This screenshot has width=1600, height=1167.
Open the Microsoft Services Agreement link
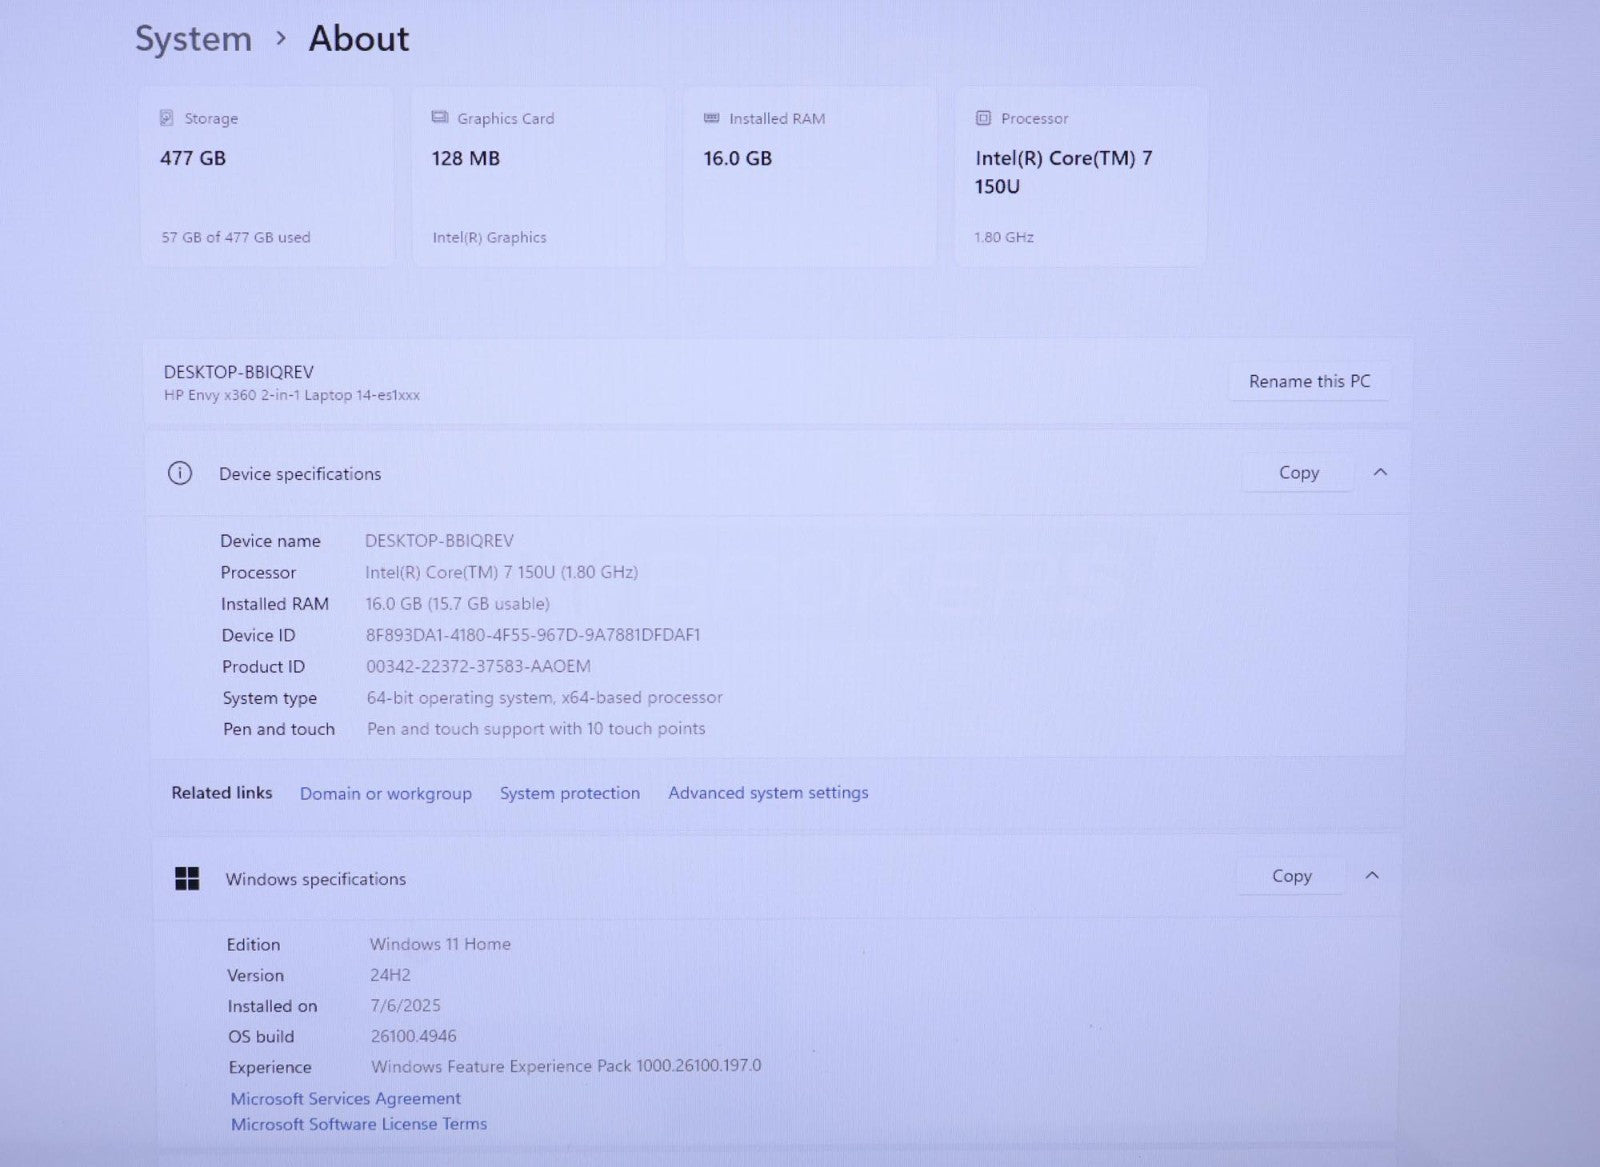point(345,1098)
